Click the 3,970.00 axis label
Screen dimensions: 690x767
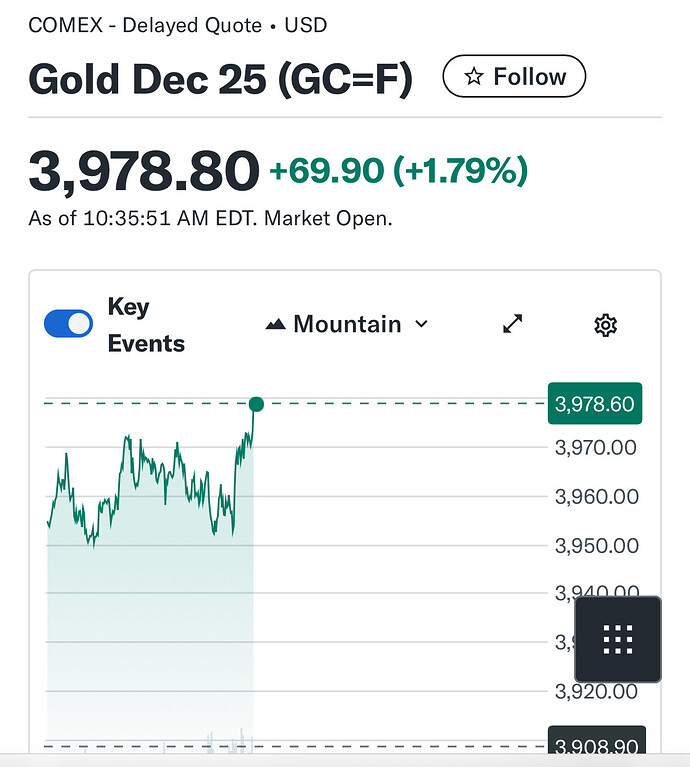pos(595,447)
